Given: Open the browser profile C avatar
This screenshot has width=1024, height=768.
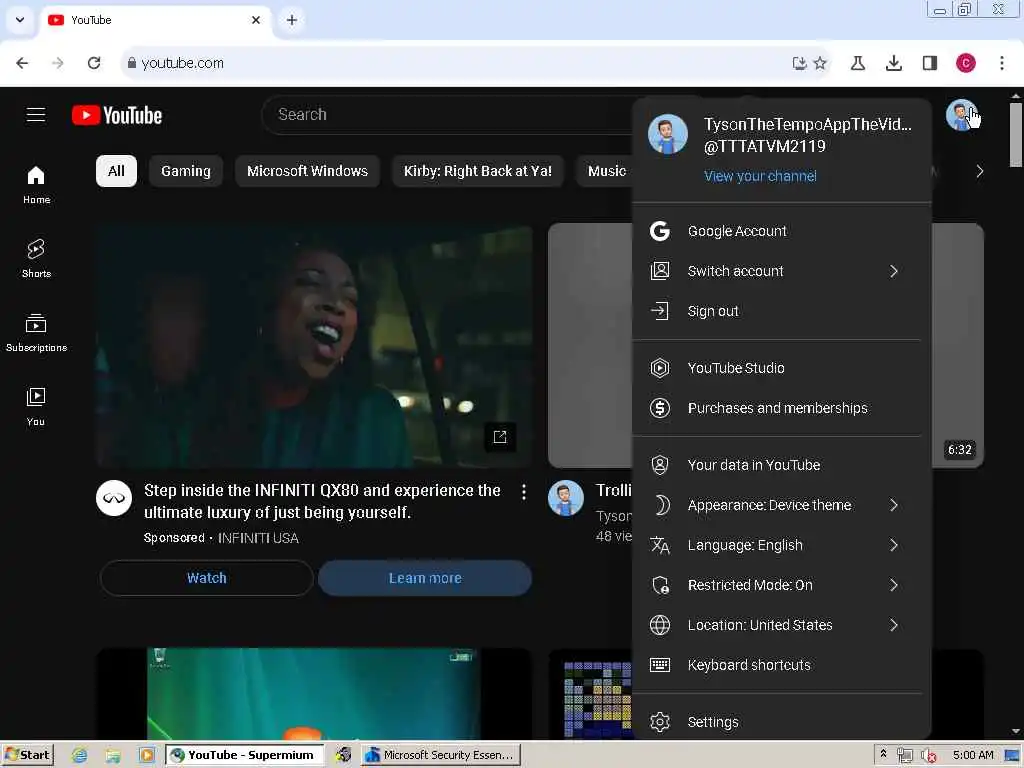Looking at the screenshot, I should pyautogui.click(x=966, y=63).
